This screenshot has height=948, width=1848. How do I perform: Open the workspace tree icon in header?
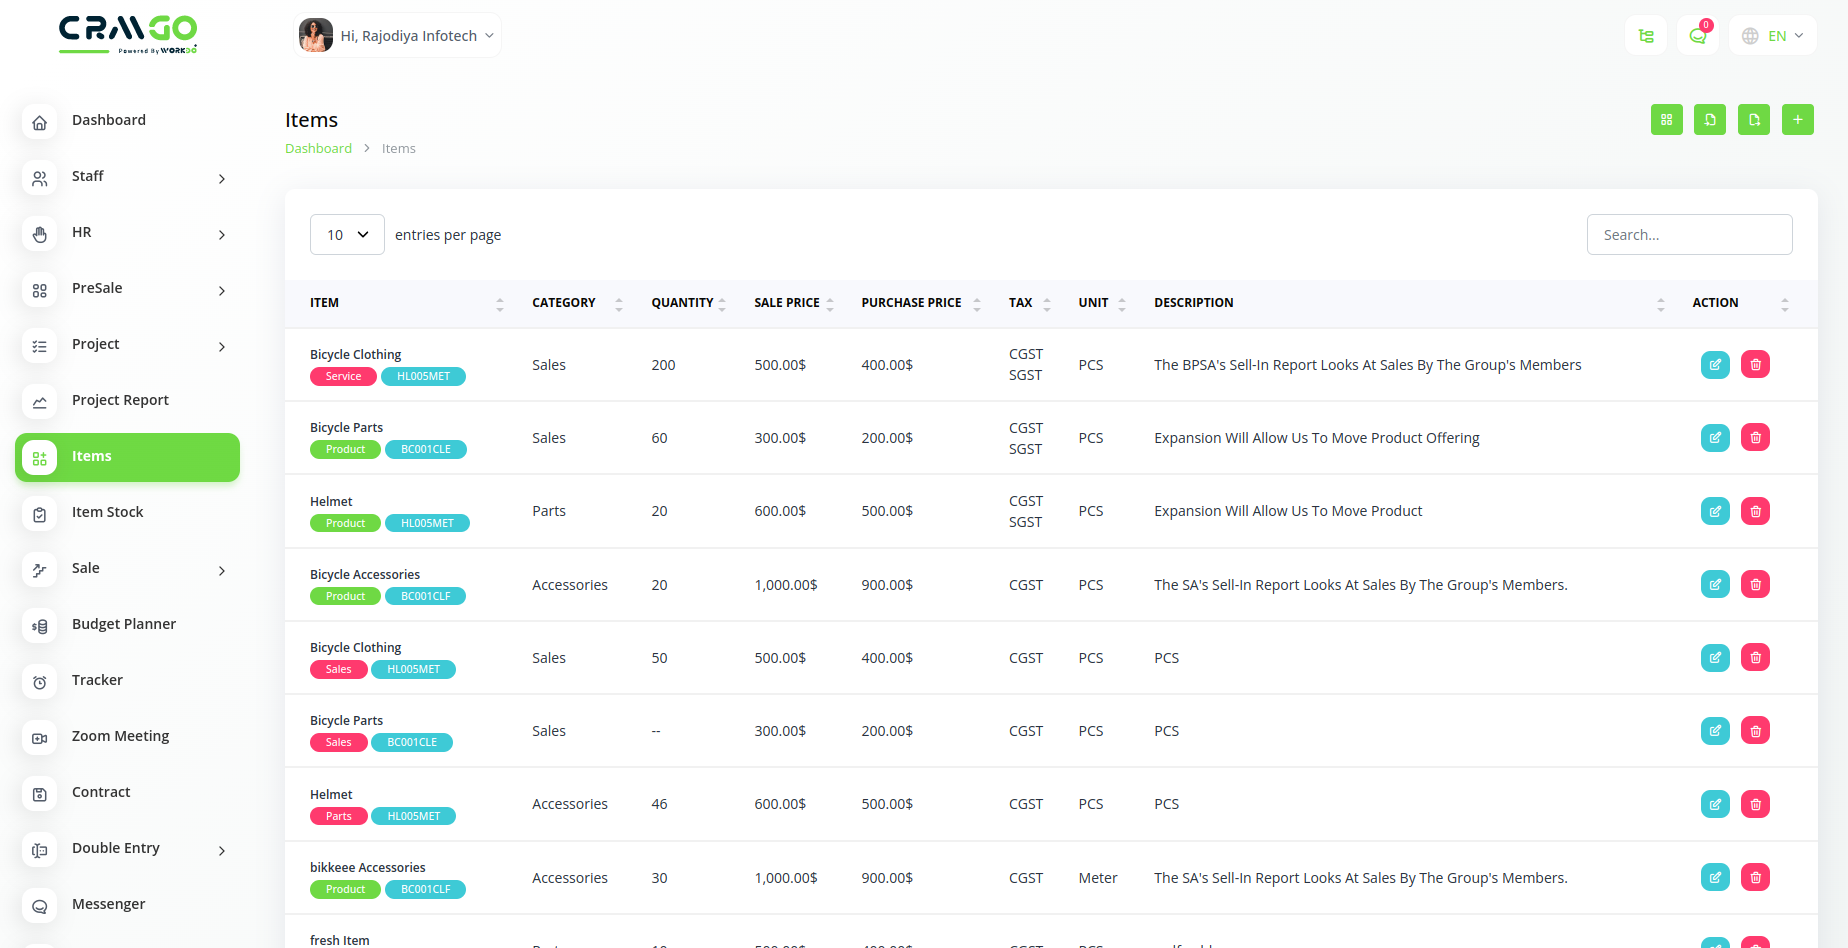tap(1645, 36)
